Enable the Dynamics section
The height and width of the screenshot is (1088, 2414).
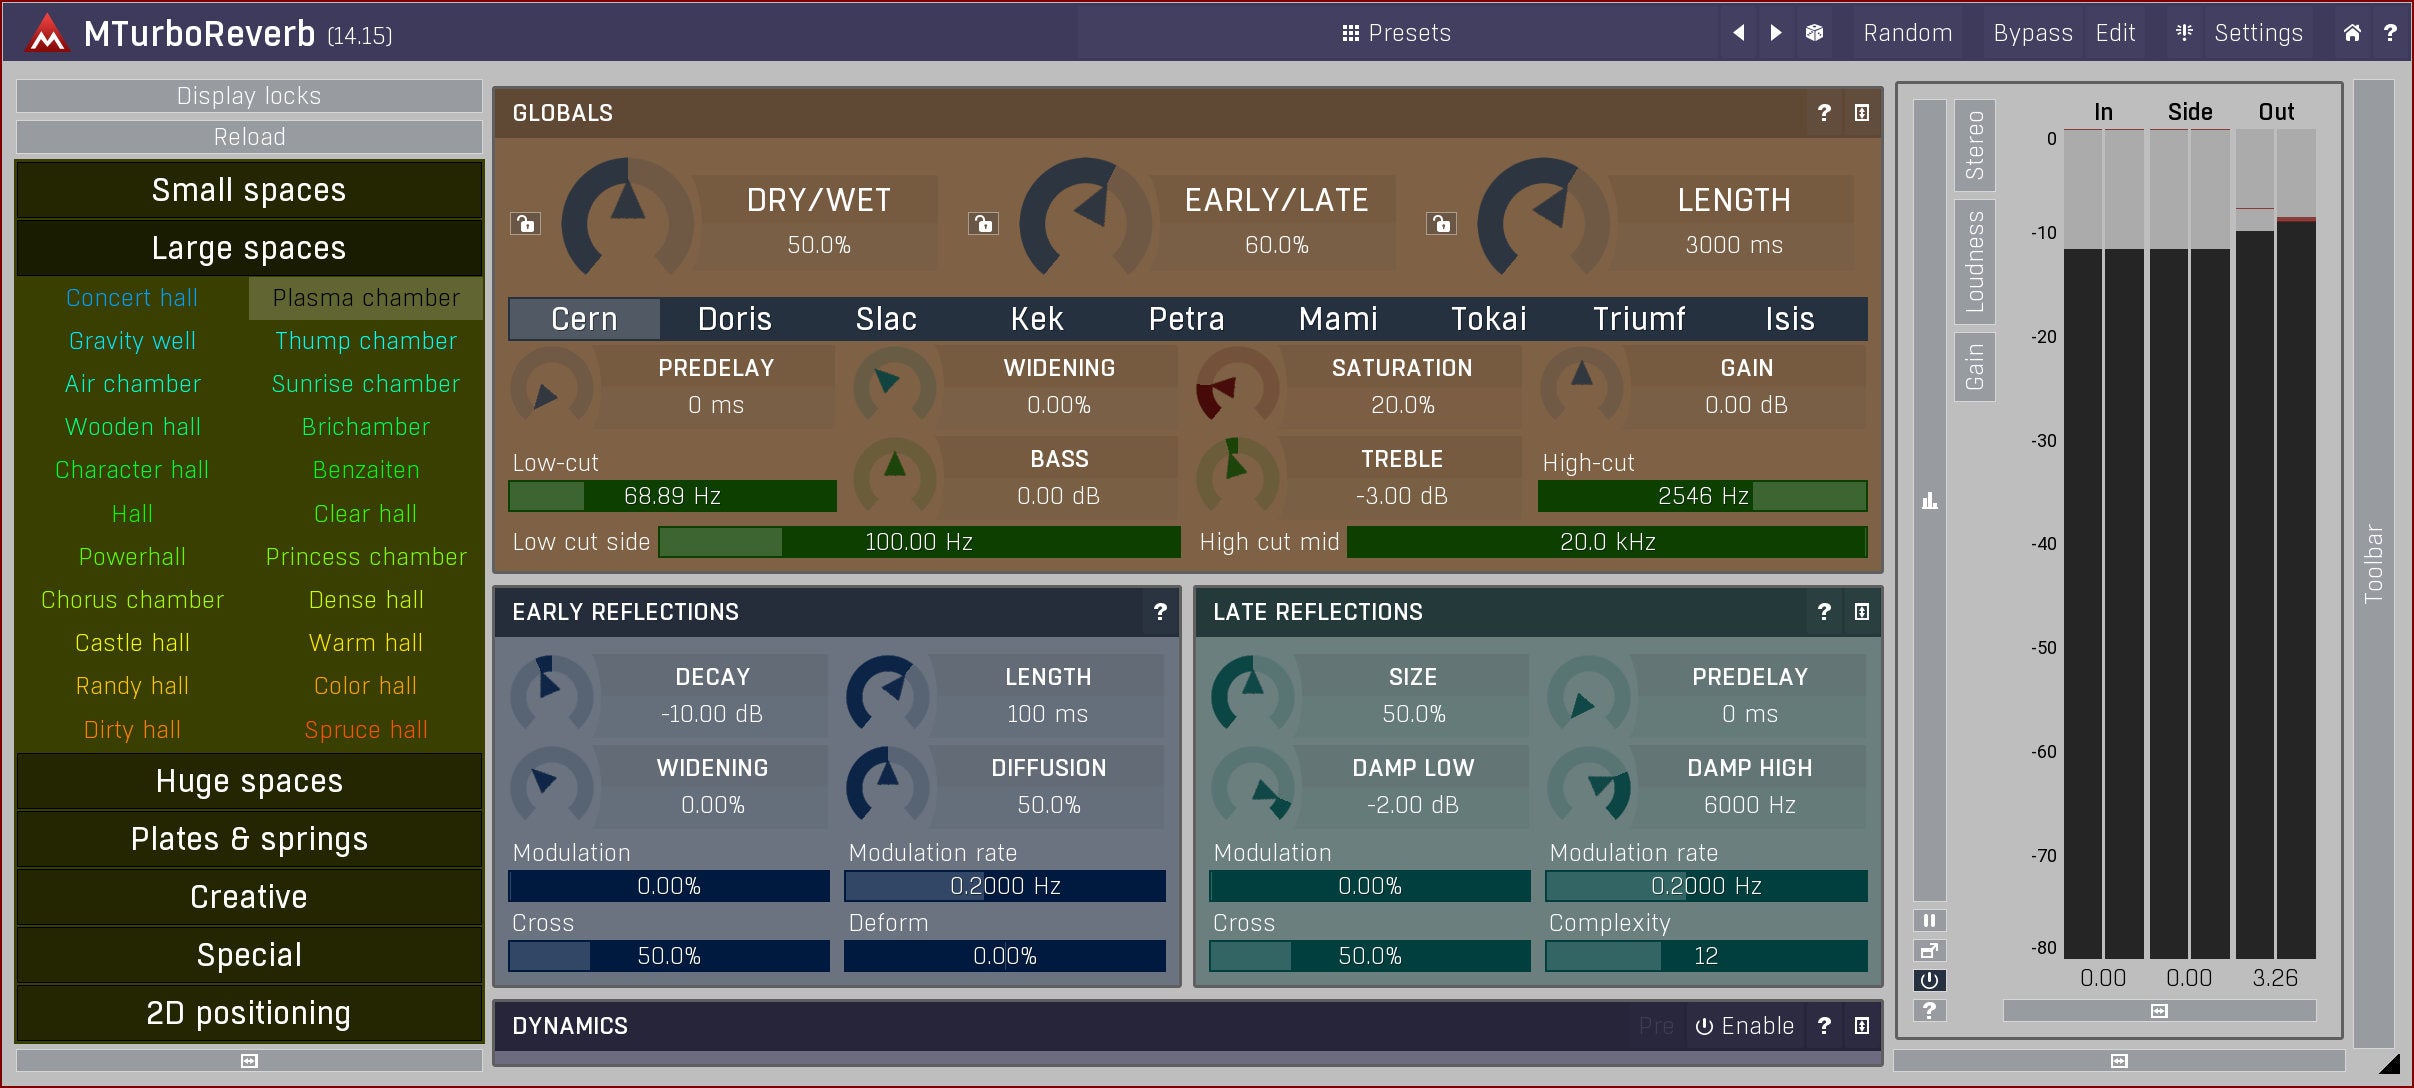pyautogui.click(x=1744, y=1026)
